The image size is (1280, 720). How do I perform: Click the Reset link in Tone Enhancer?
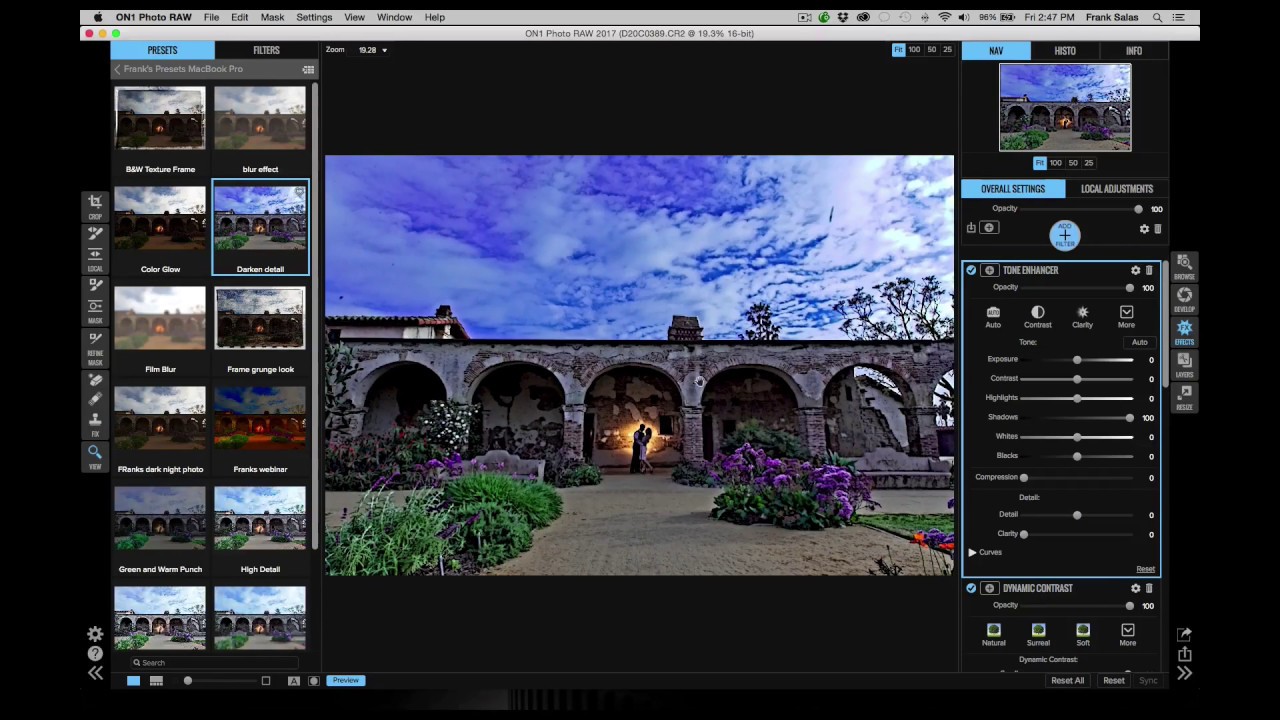coord(1145,569)
